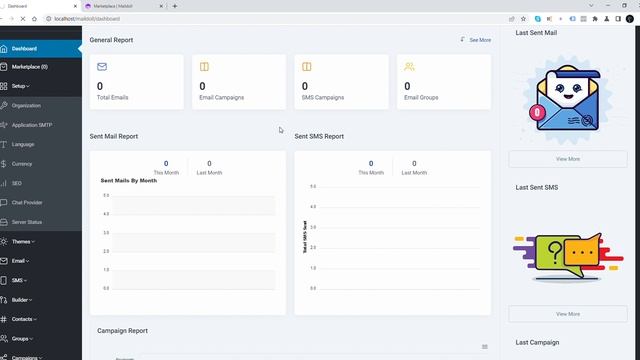
Task: Click the Setup grid icon
Action: pos(4,86)
